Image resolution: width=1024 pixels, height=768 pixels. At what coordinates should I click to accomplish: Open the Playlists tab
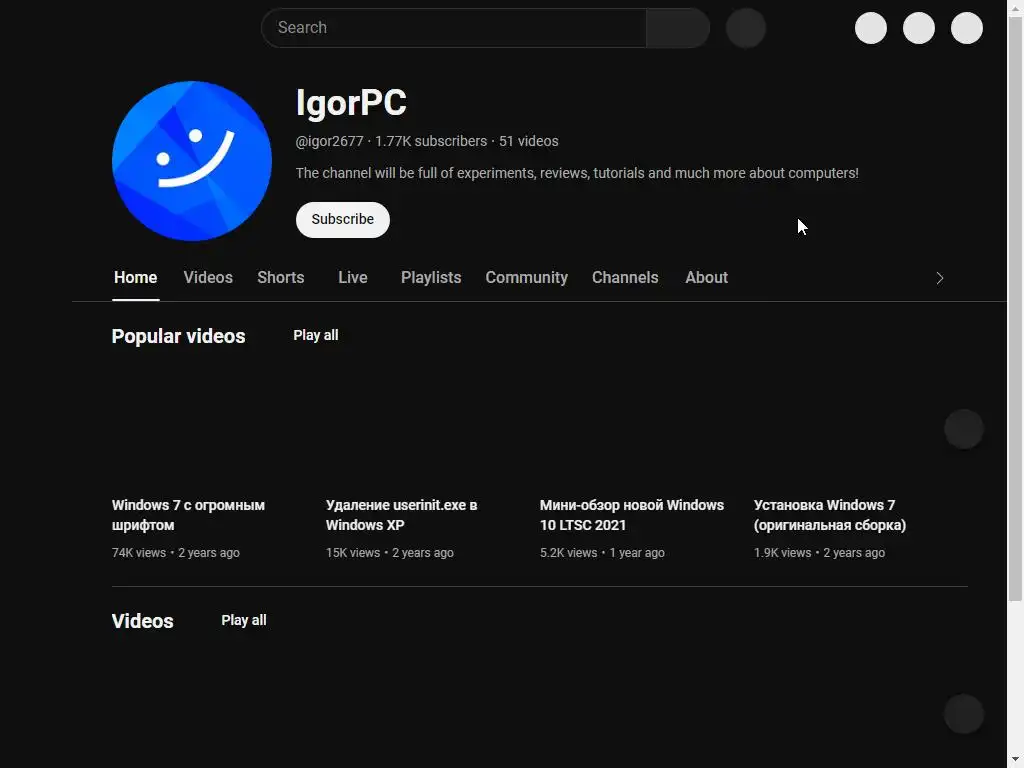[x=431, y=278]
